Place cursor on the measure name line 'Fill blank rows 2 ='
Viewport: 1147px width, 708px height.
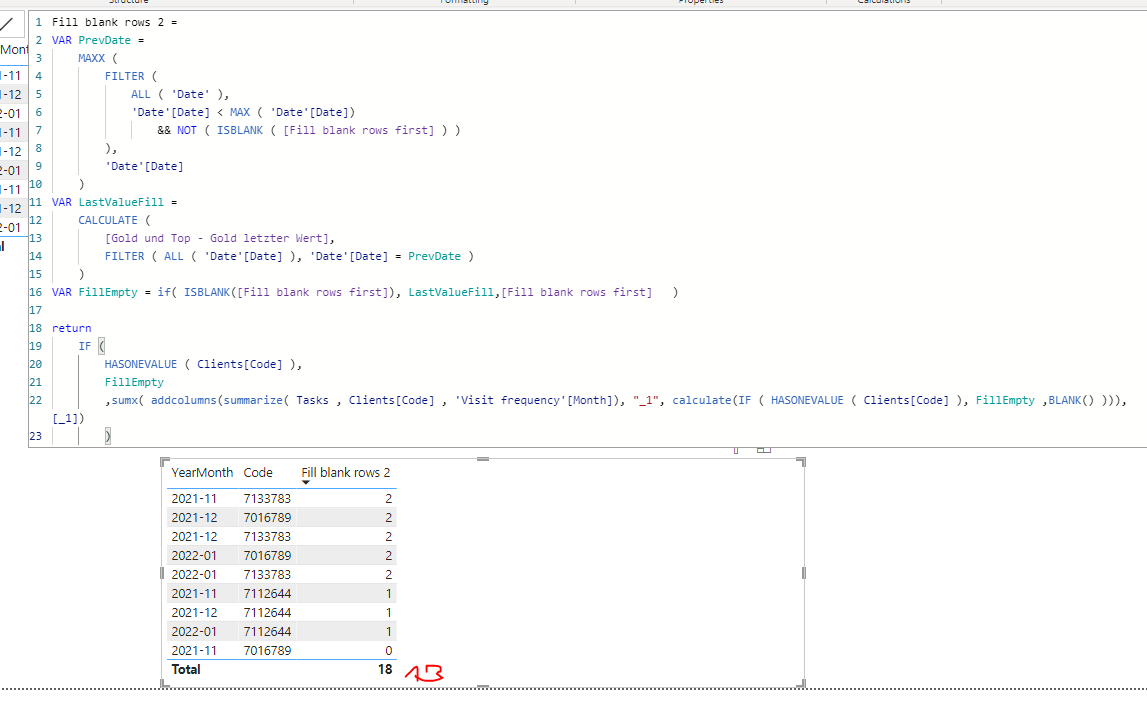pos(115,22)
